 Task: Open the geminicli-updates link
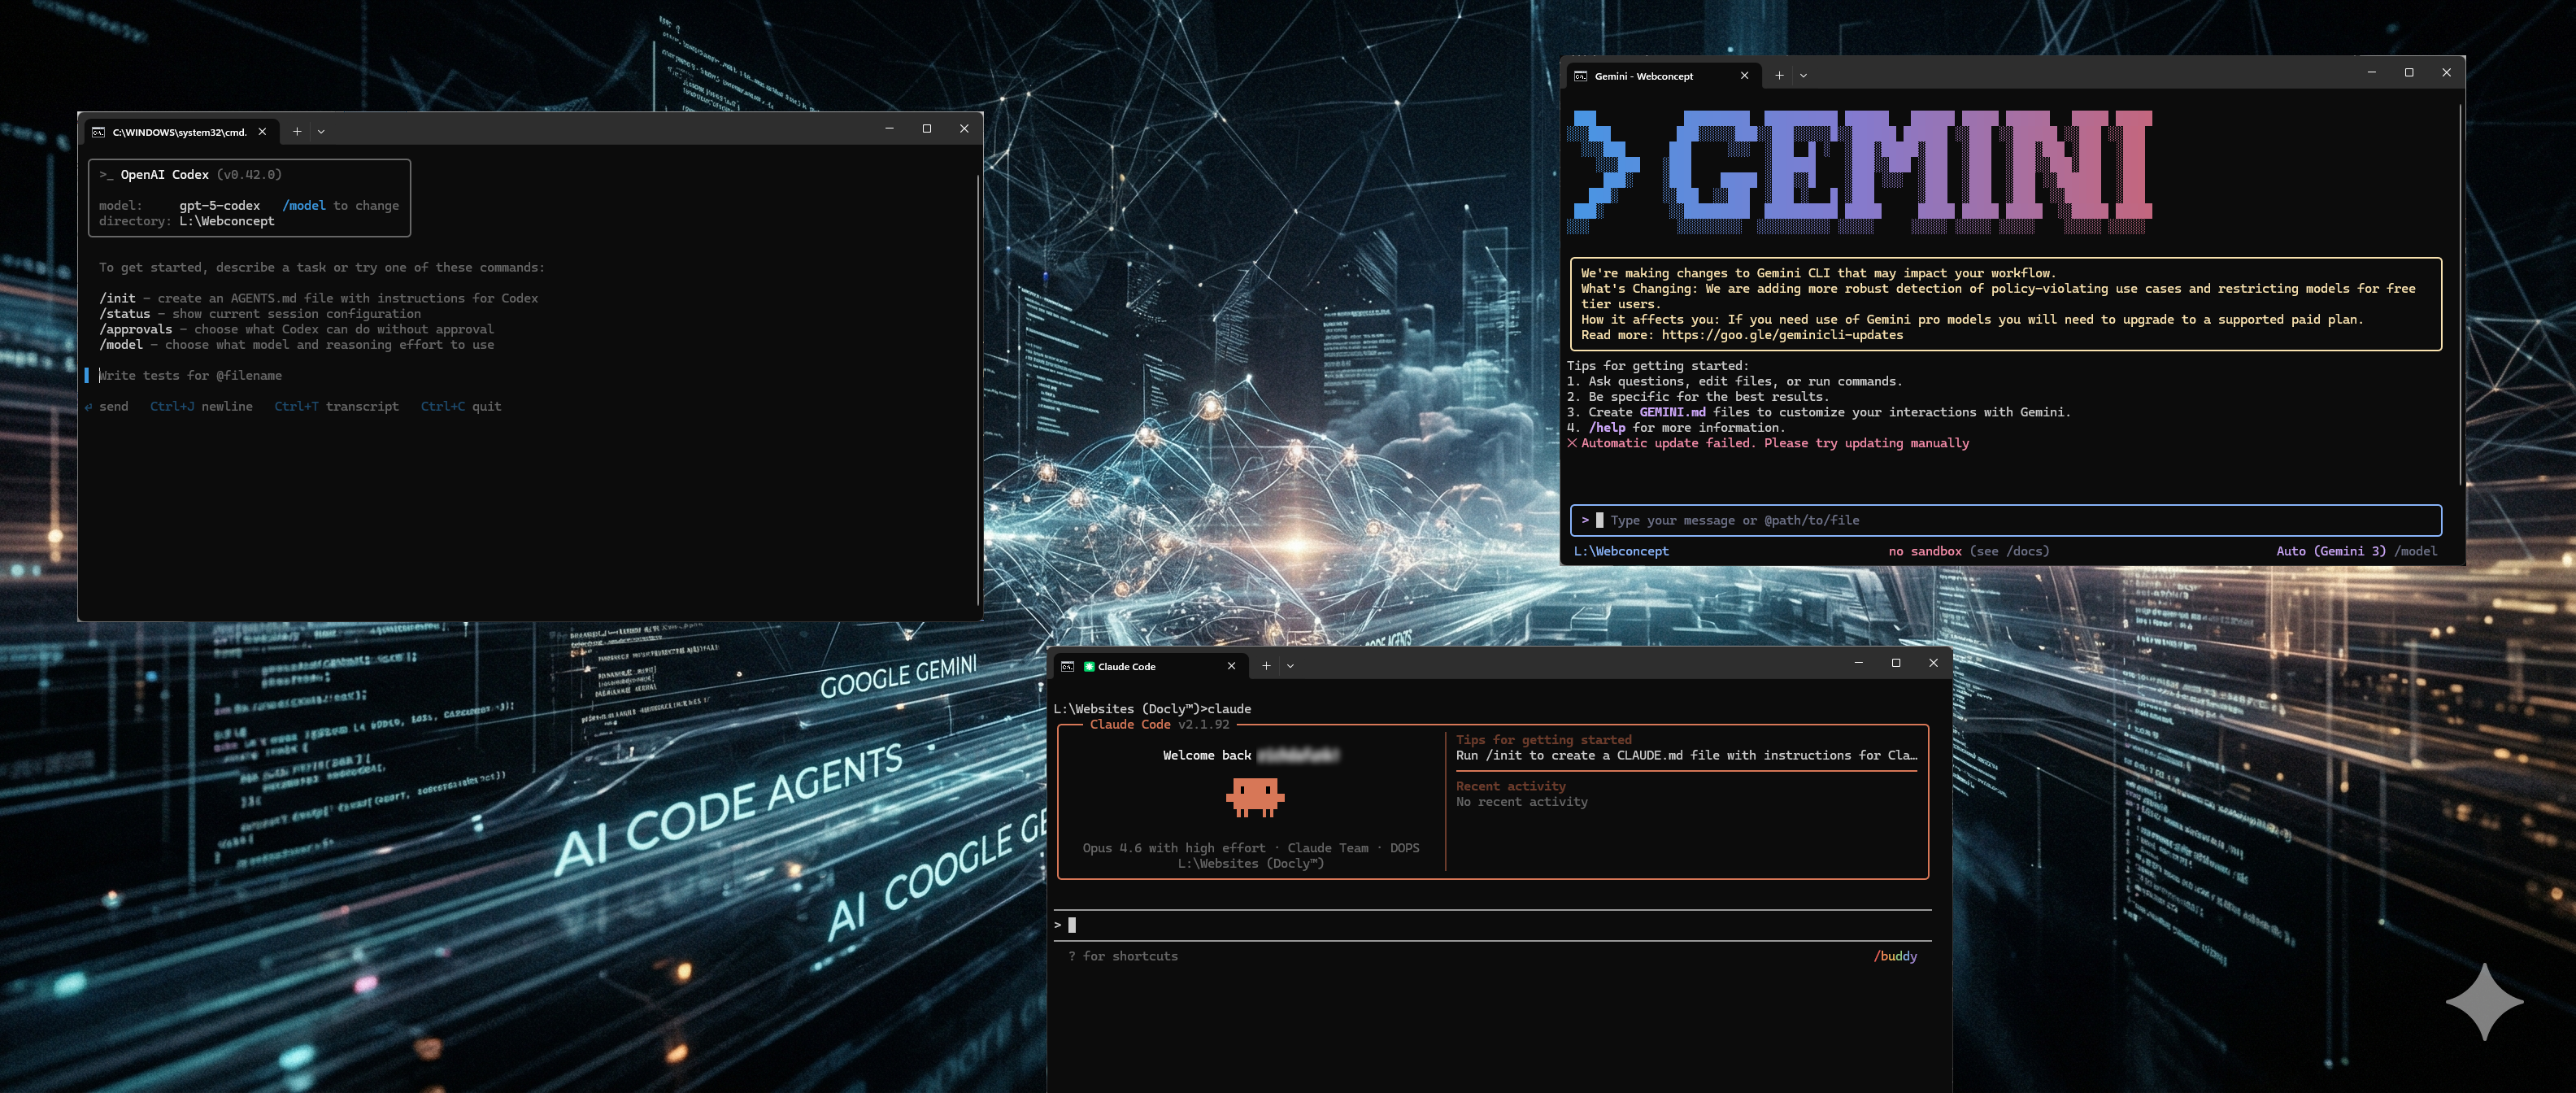[x=1782, y=335]
